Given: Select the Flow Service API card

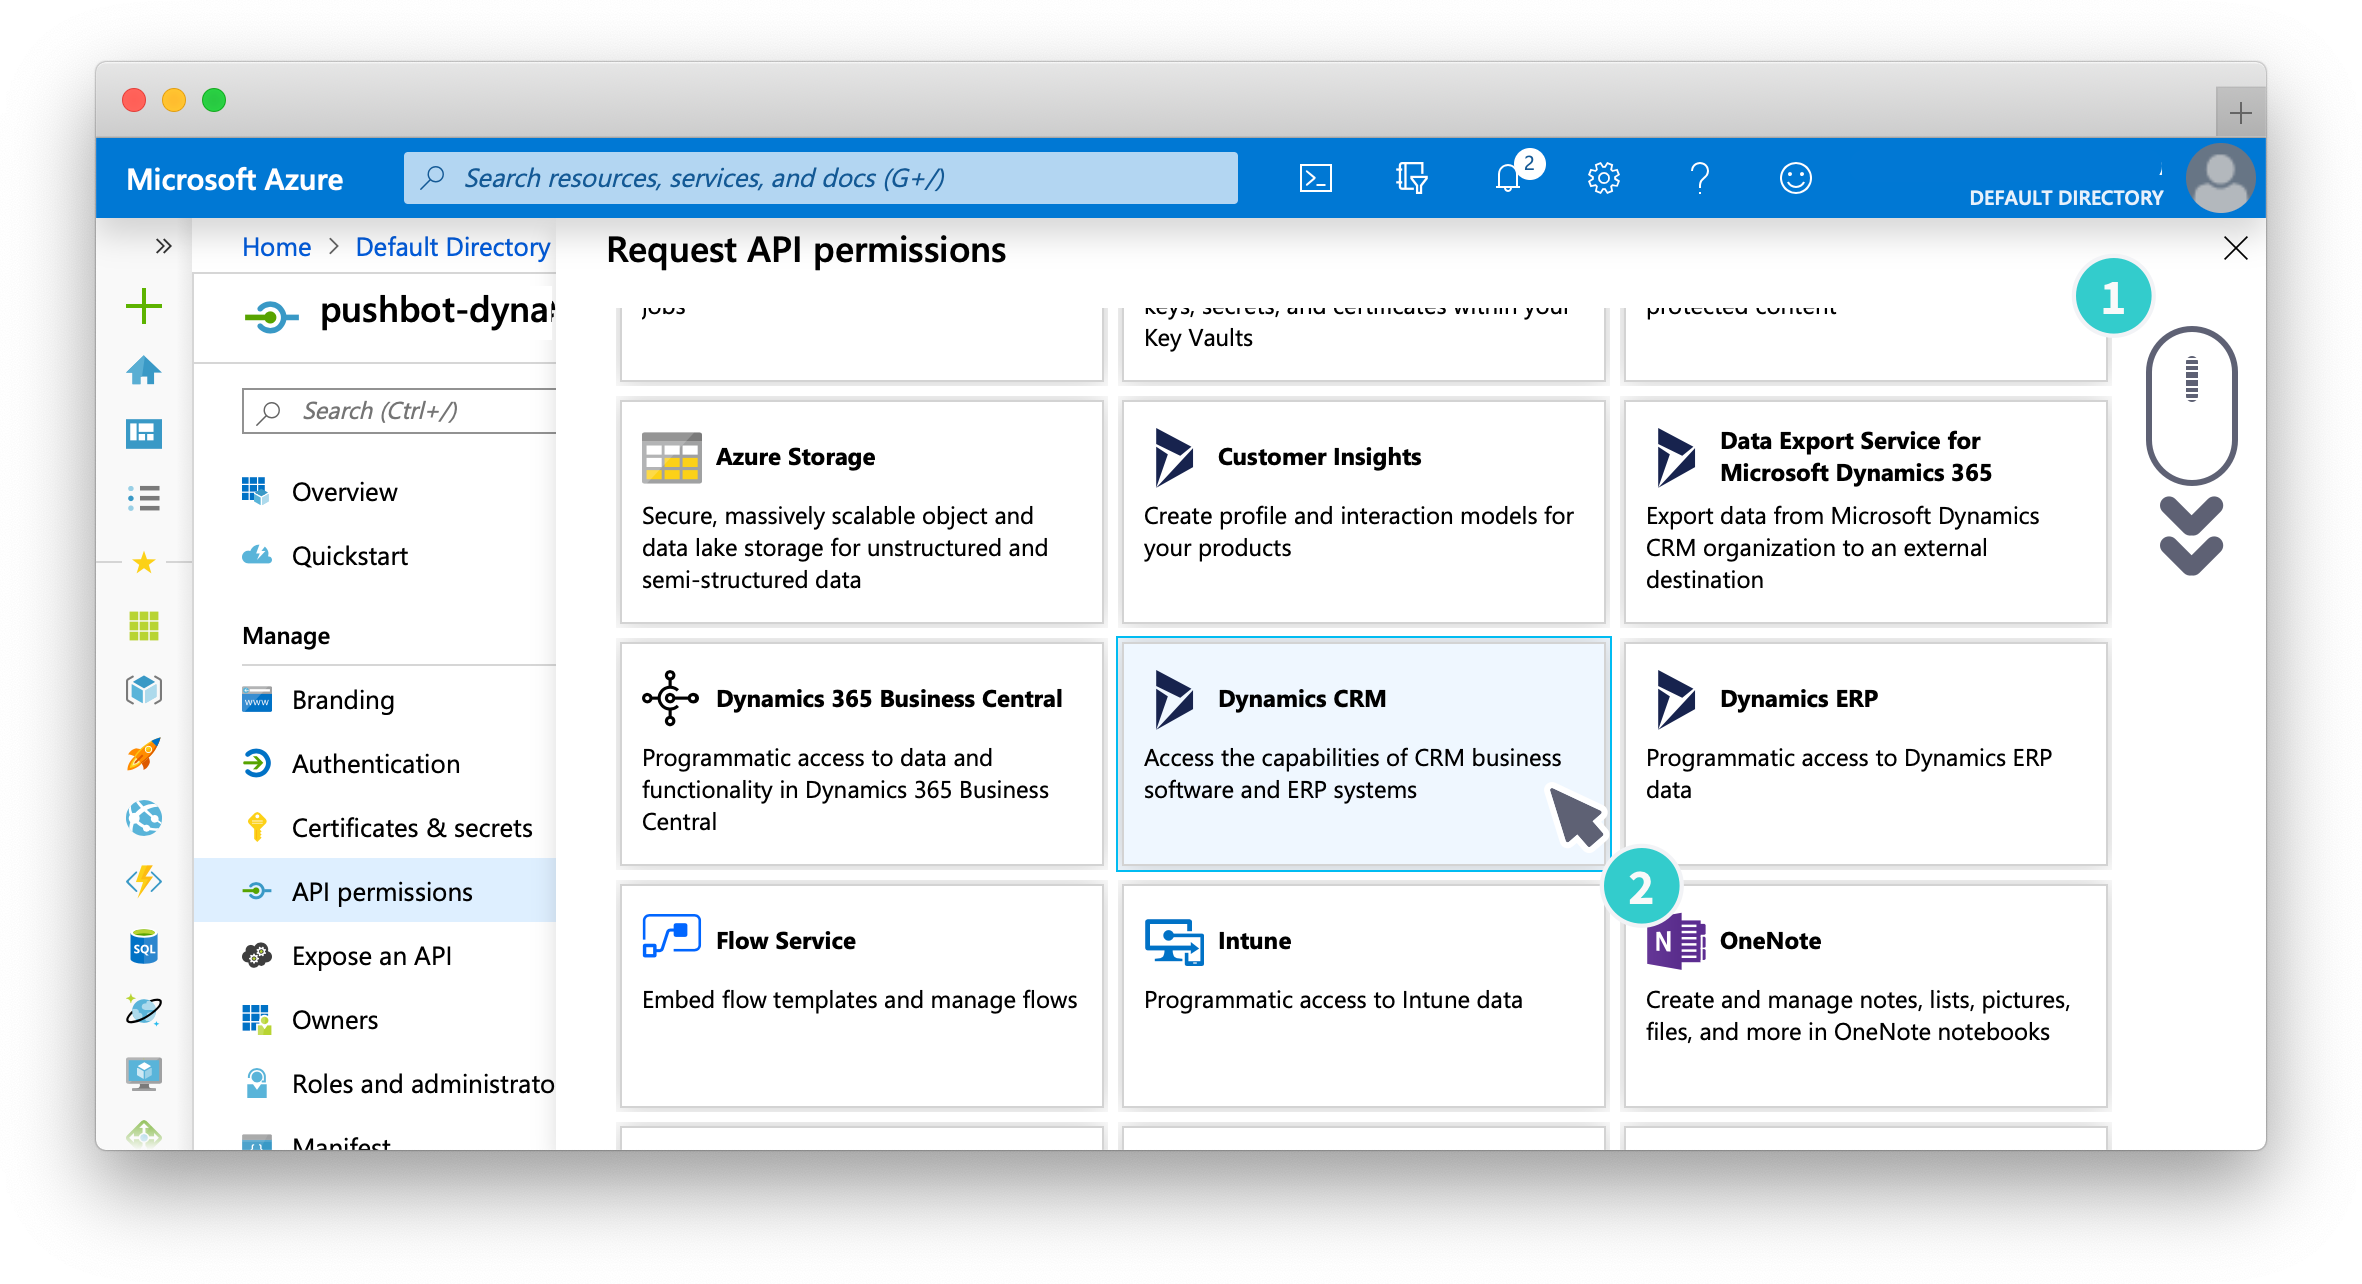Looking at the screenshot, I should pos(861,996).
